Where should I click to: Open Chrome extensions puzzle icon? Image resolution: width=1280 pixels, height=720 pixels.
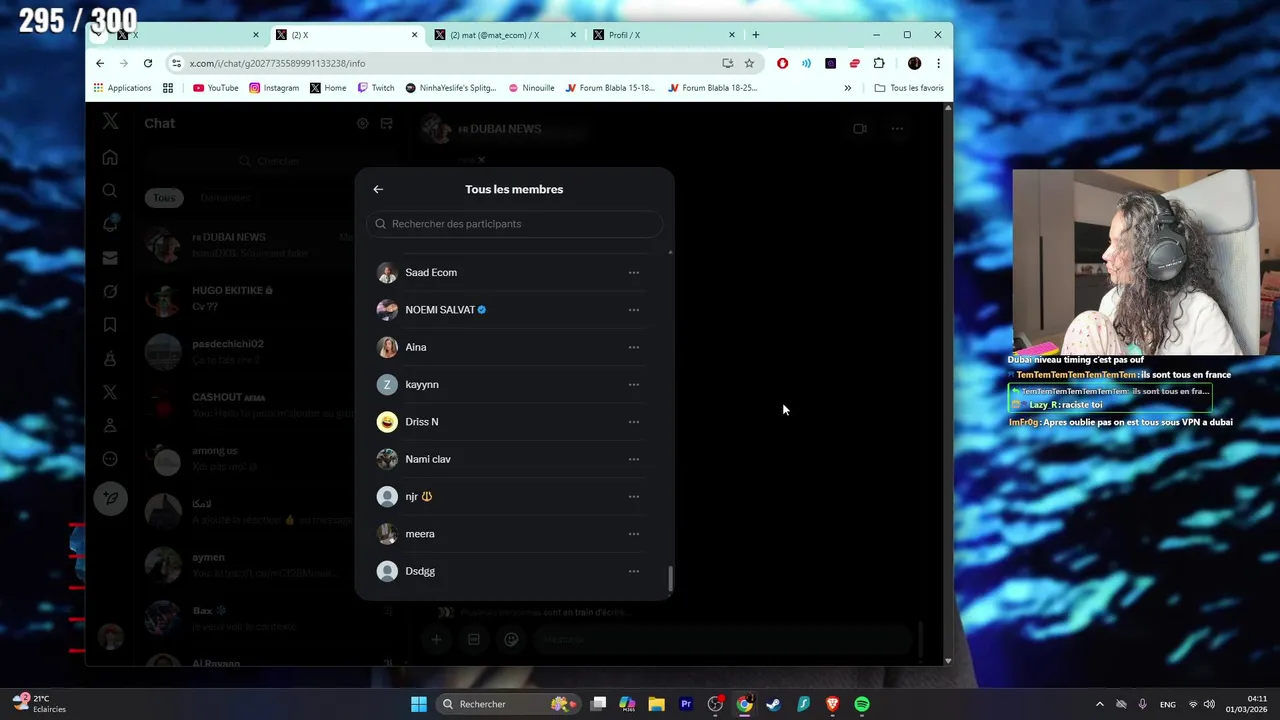[x=879, y=63]
